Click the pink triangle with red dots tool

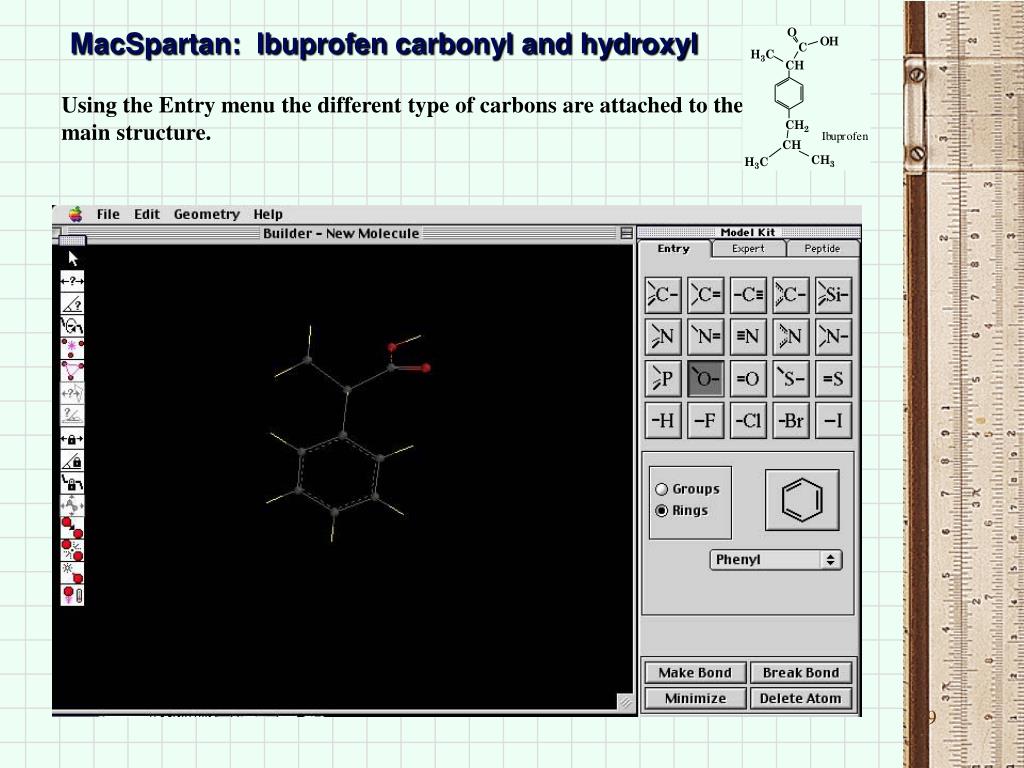(x=72, y=370)
